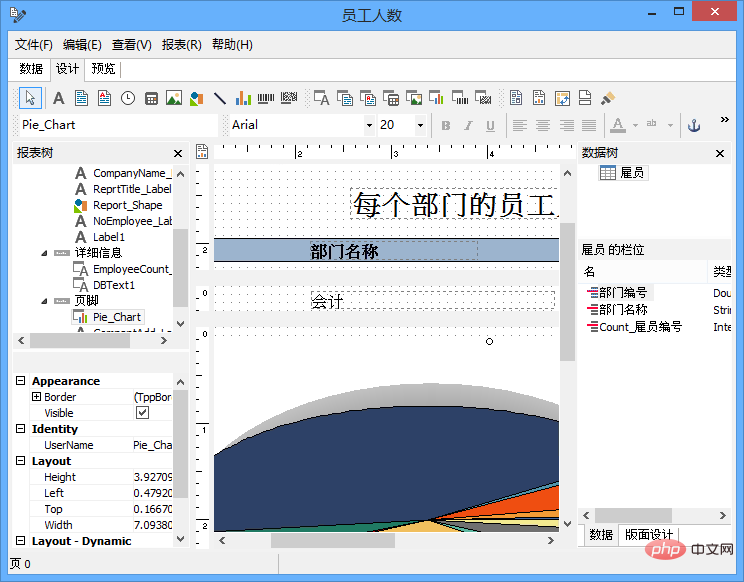744x582 pixels.
Task: Toggle italic formatting
Action: [x=468, y=125]
